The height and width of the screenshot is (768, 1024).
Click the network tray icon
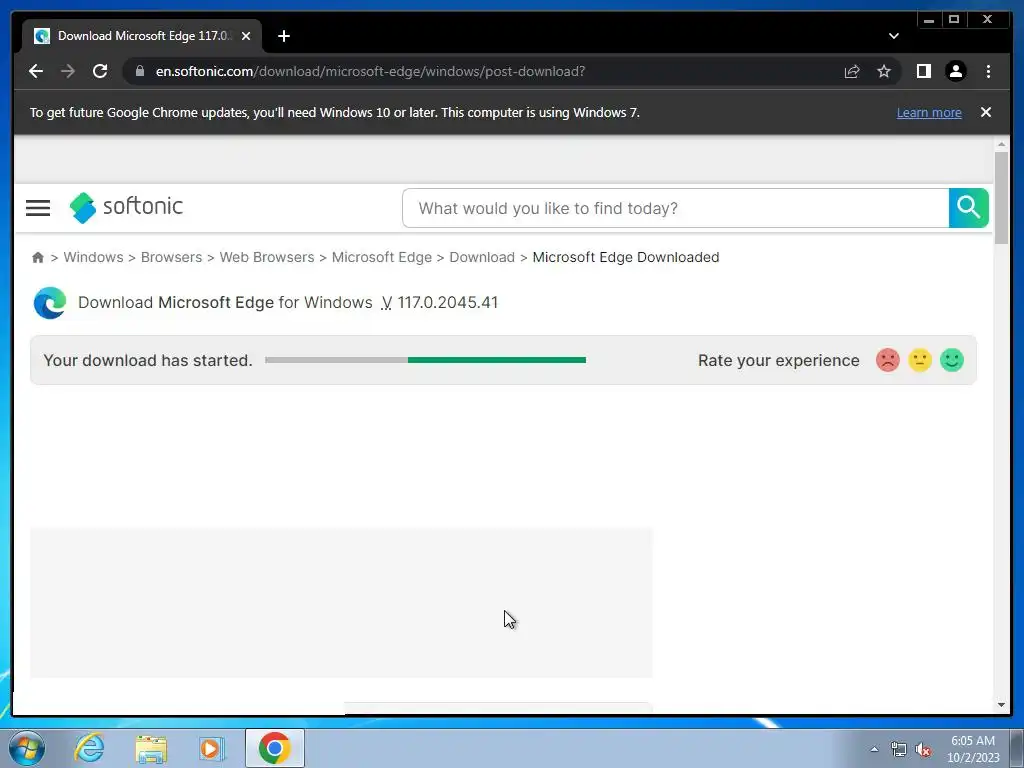pos(899,750)
